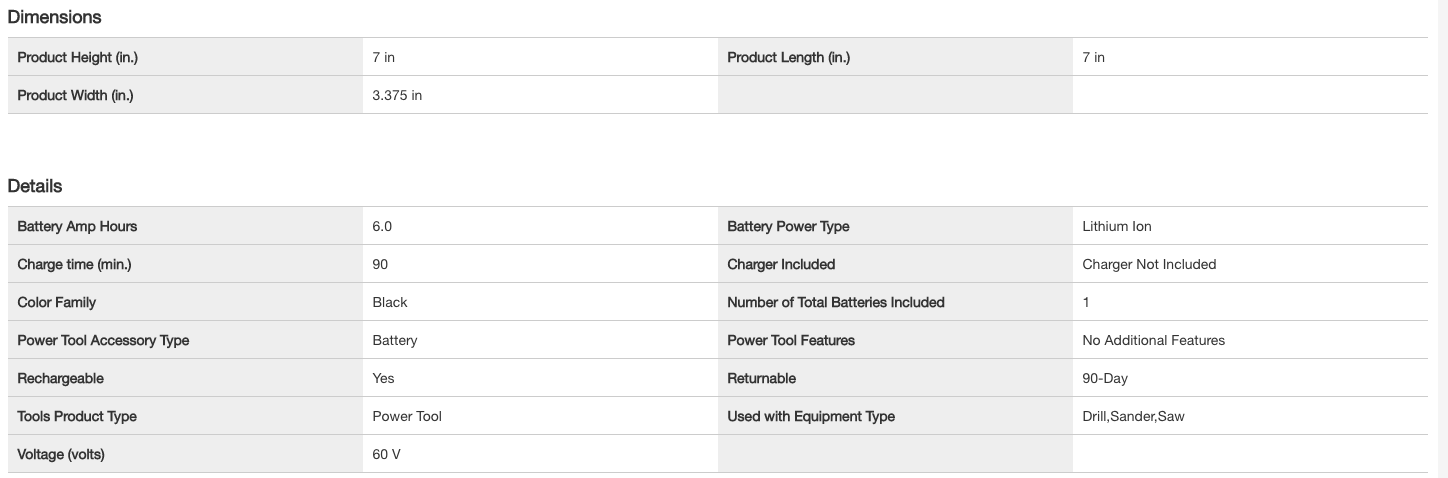Select the Charger Not Included value
The image size is (1448, 478).
pyautogui.click(x=1149, y=264)
